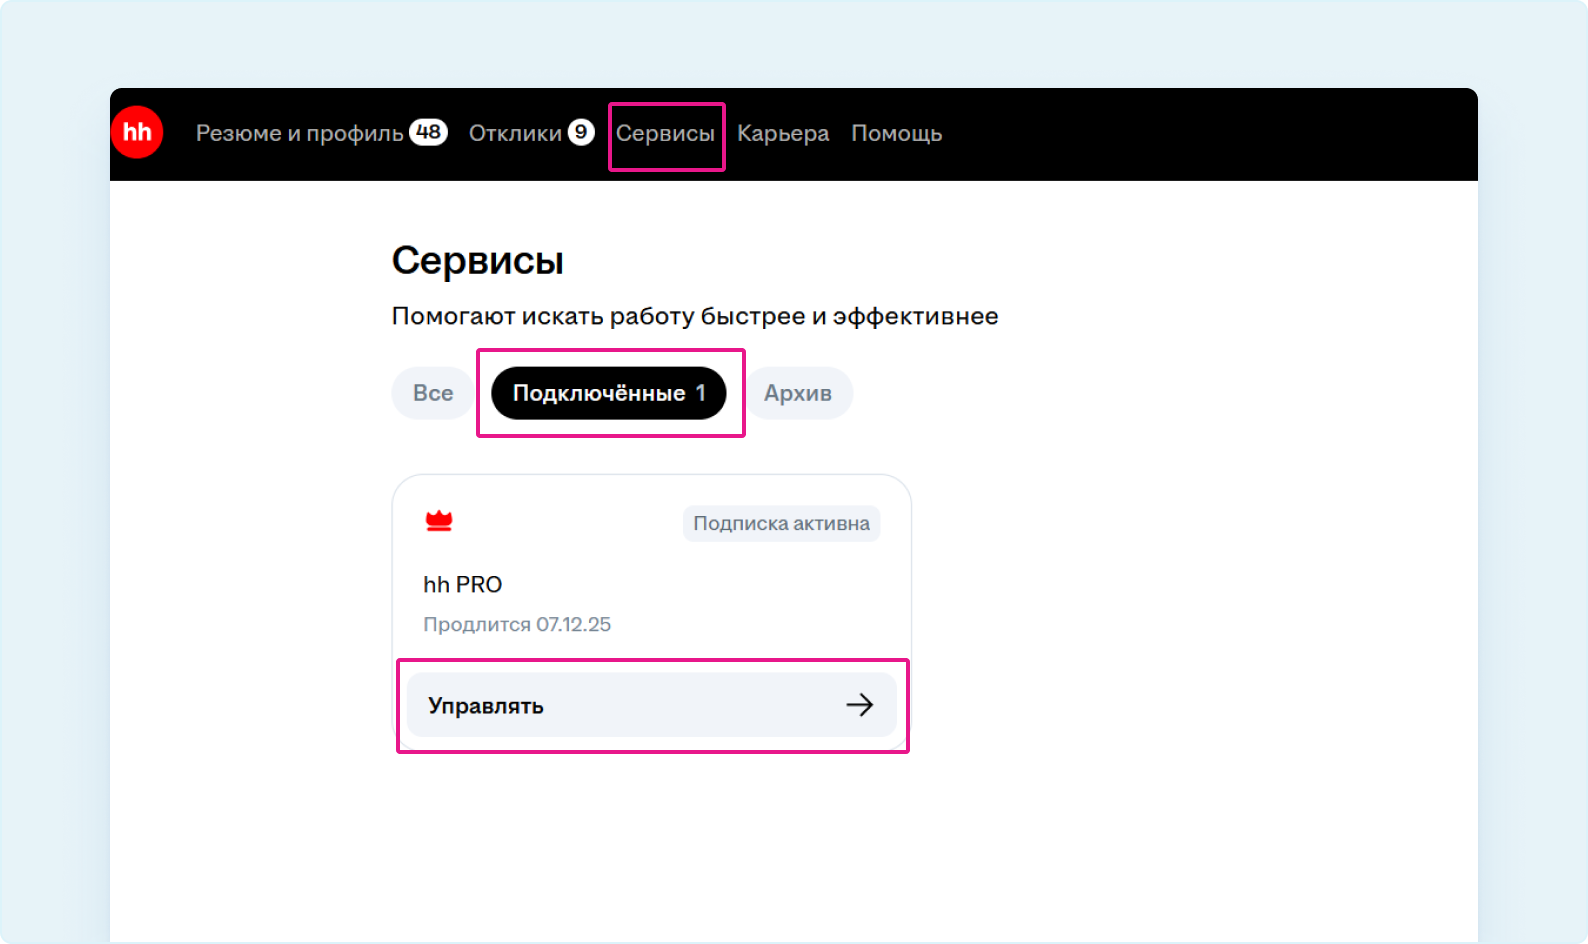
Task: Go to the Карьера menu item
Action: click(783, 134)
